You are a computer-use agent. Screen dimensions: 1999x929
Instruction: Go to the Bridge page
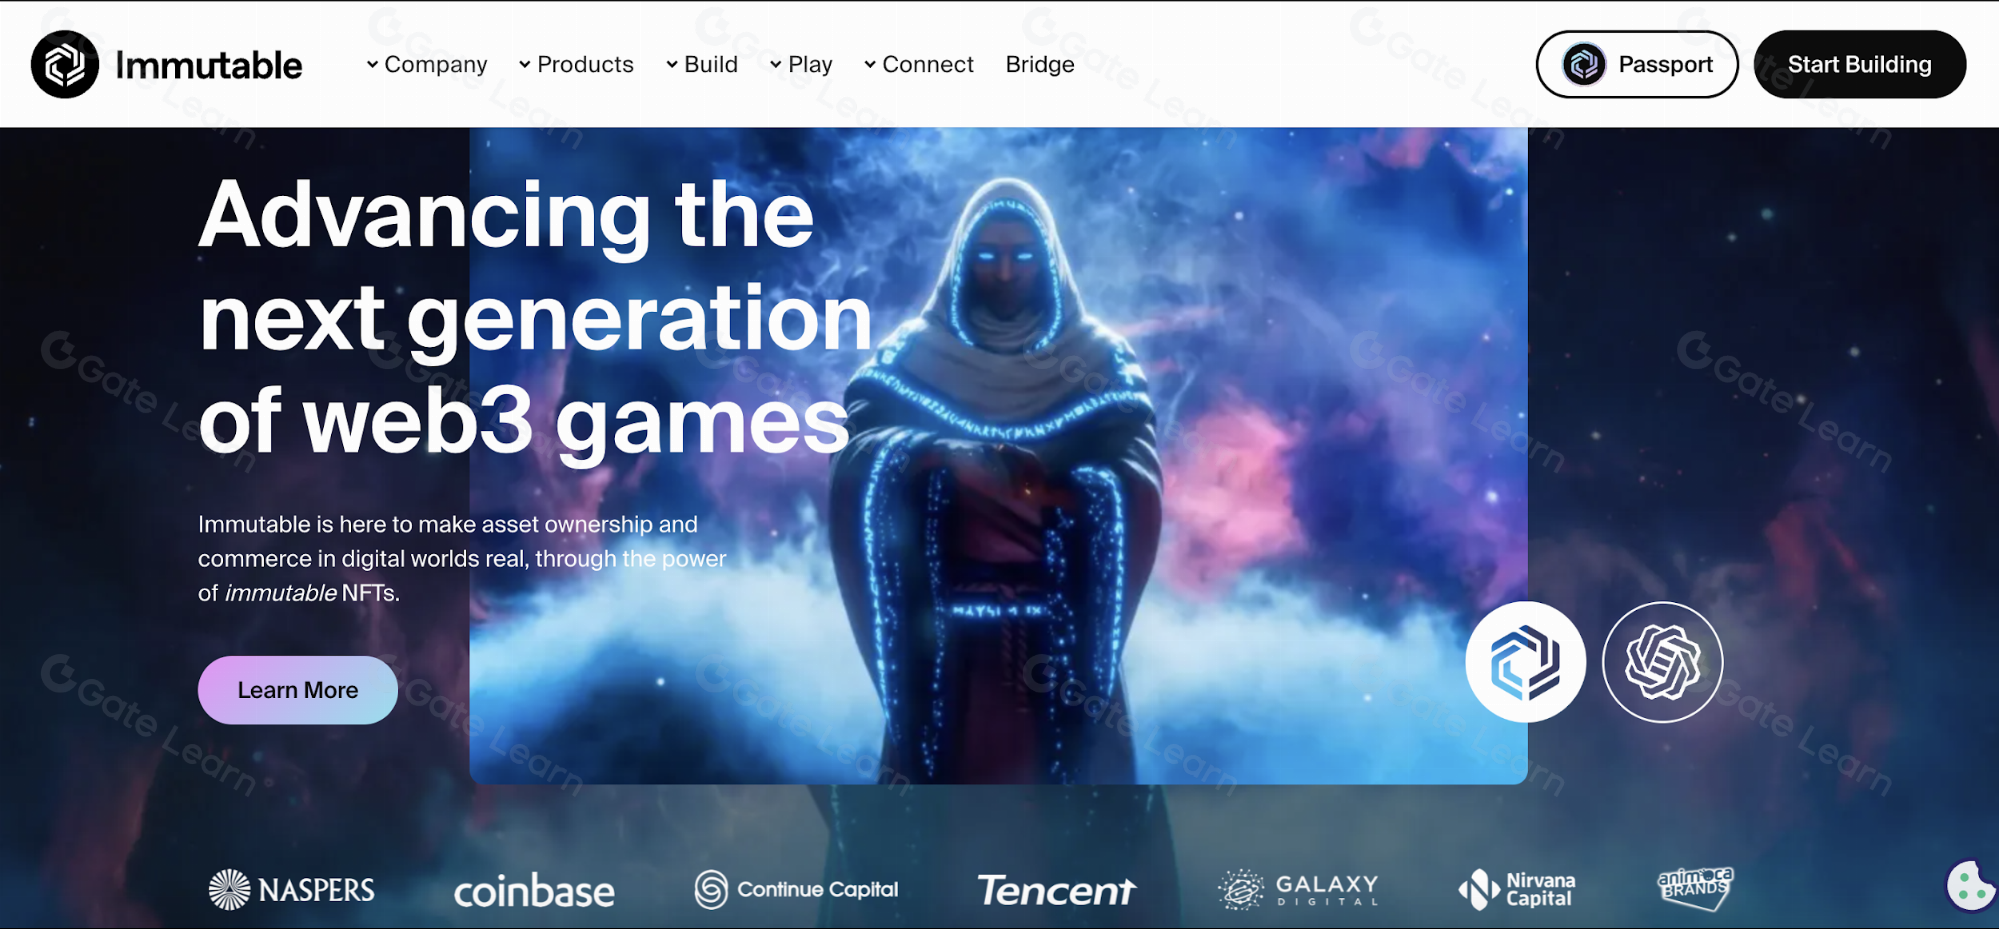pyautogui.click(x=1040, y=64)
